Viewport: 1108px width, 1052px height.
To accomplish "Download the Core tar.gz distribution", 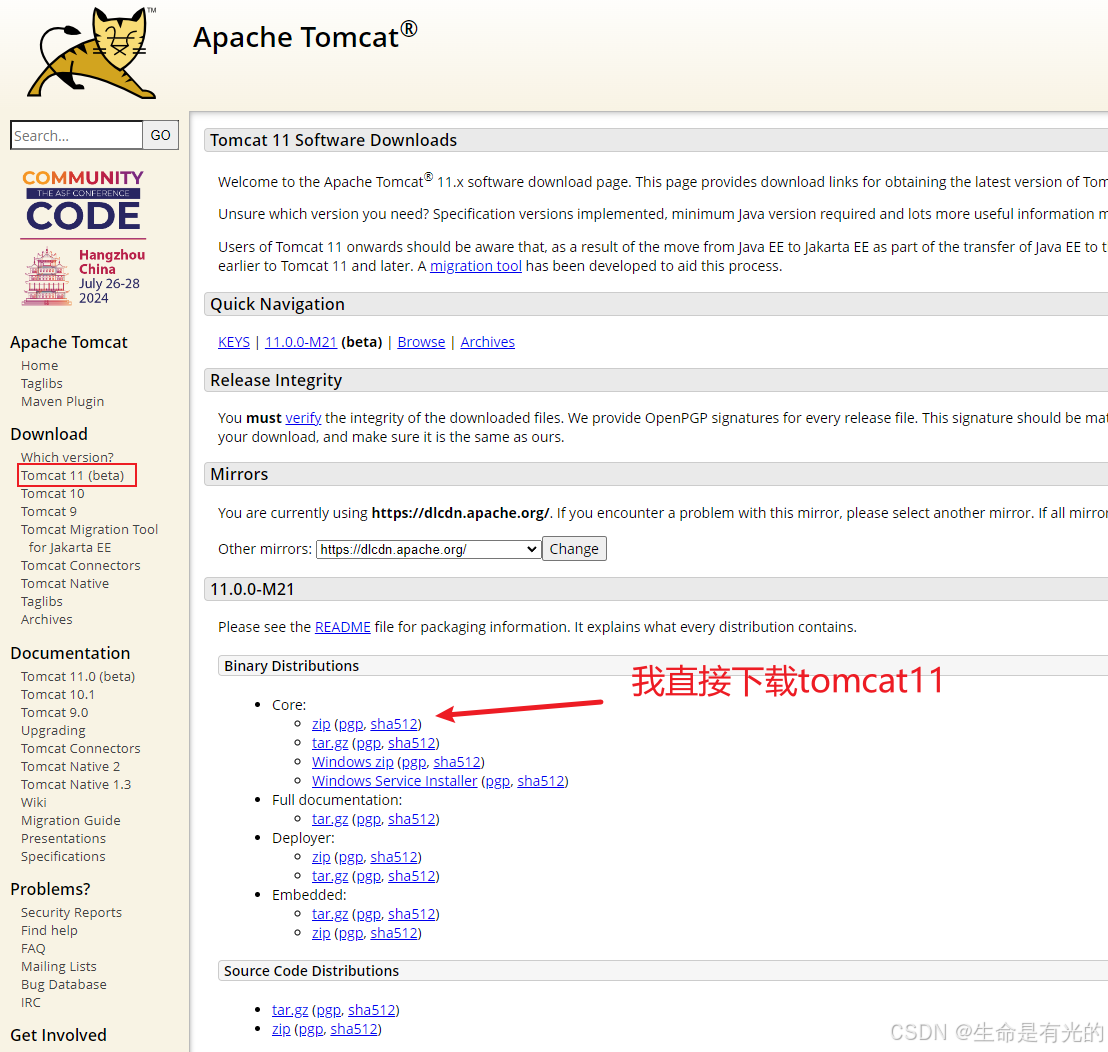I will pyautogui.click(x=330, y=743).
